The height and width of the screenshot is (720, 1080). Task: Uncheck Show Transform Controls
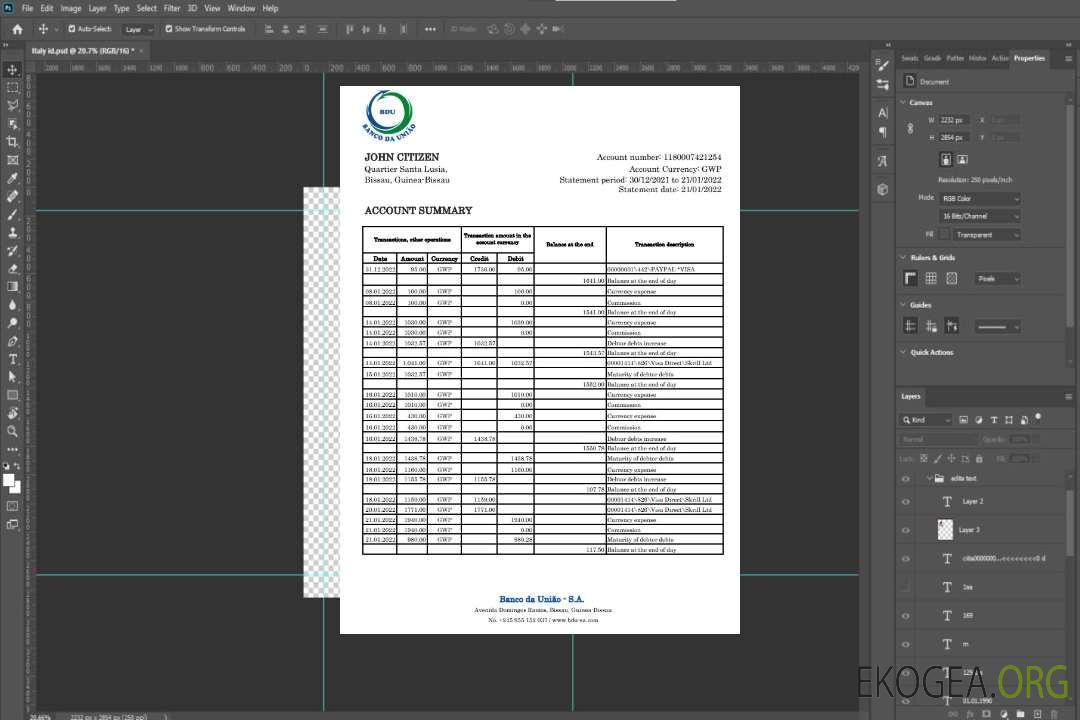coord(168,29)
